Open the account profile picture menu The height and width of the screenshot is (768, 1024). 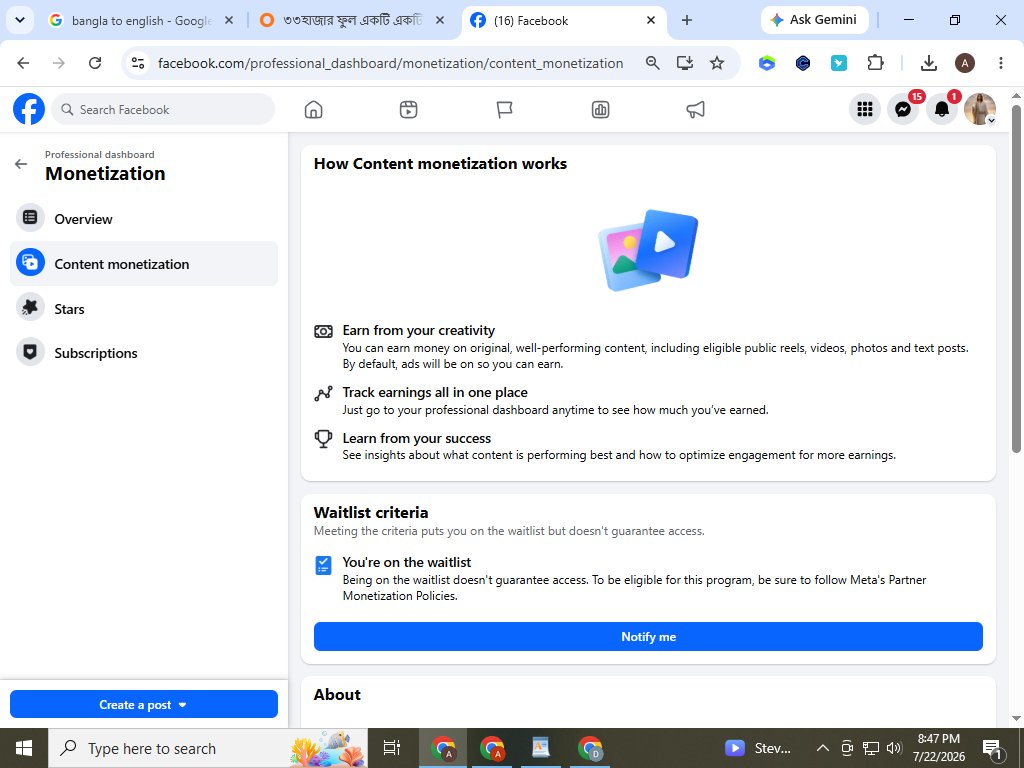click(980, 109)
